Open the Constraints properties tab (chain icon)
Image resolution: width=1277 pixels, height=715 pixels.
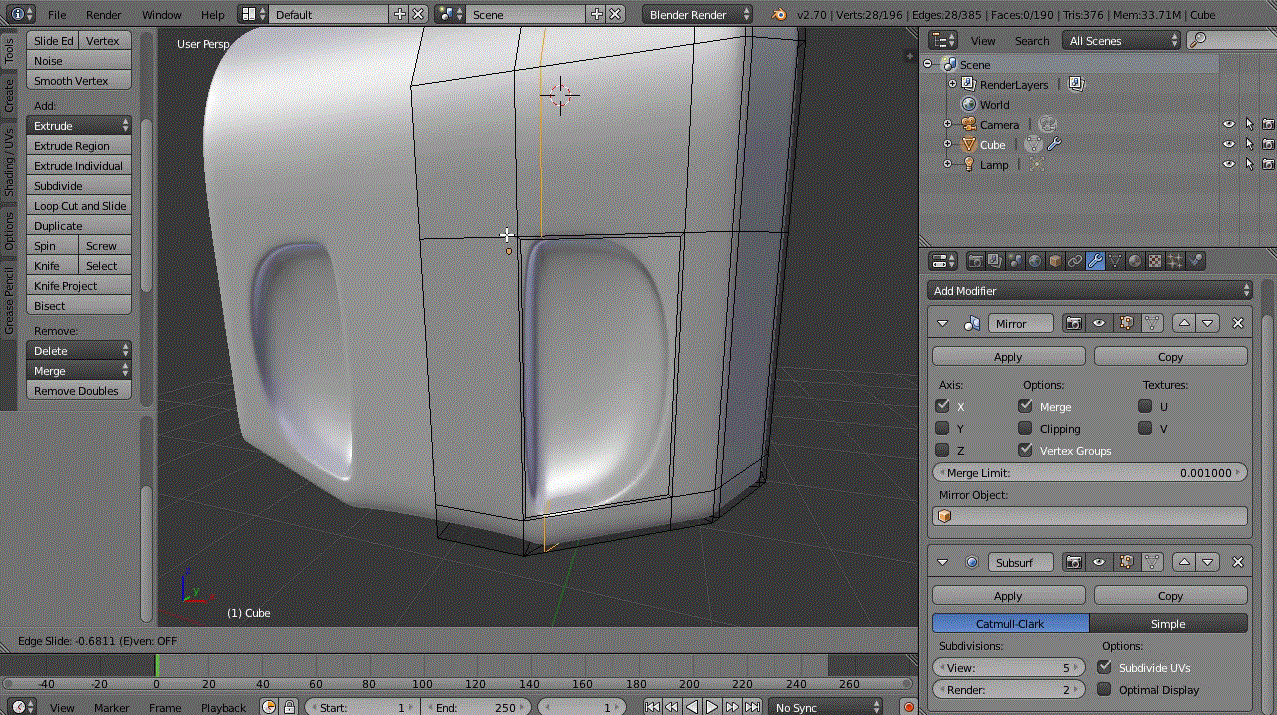coord(1075,261)
